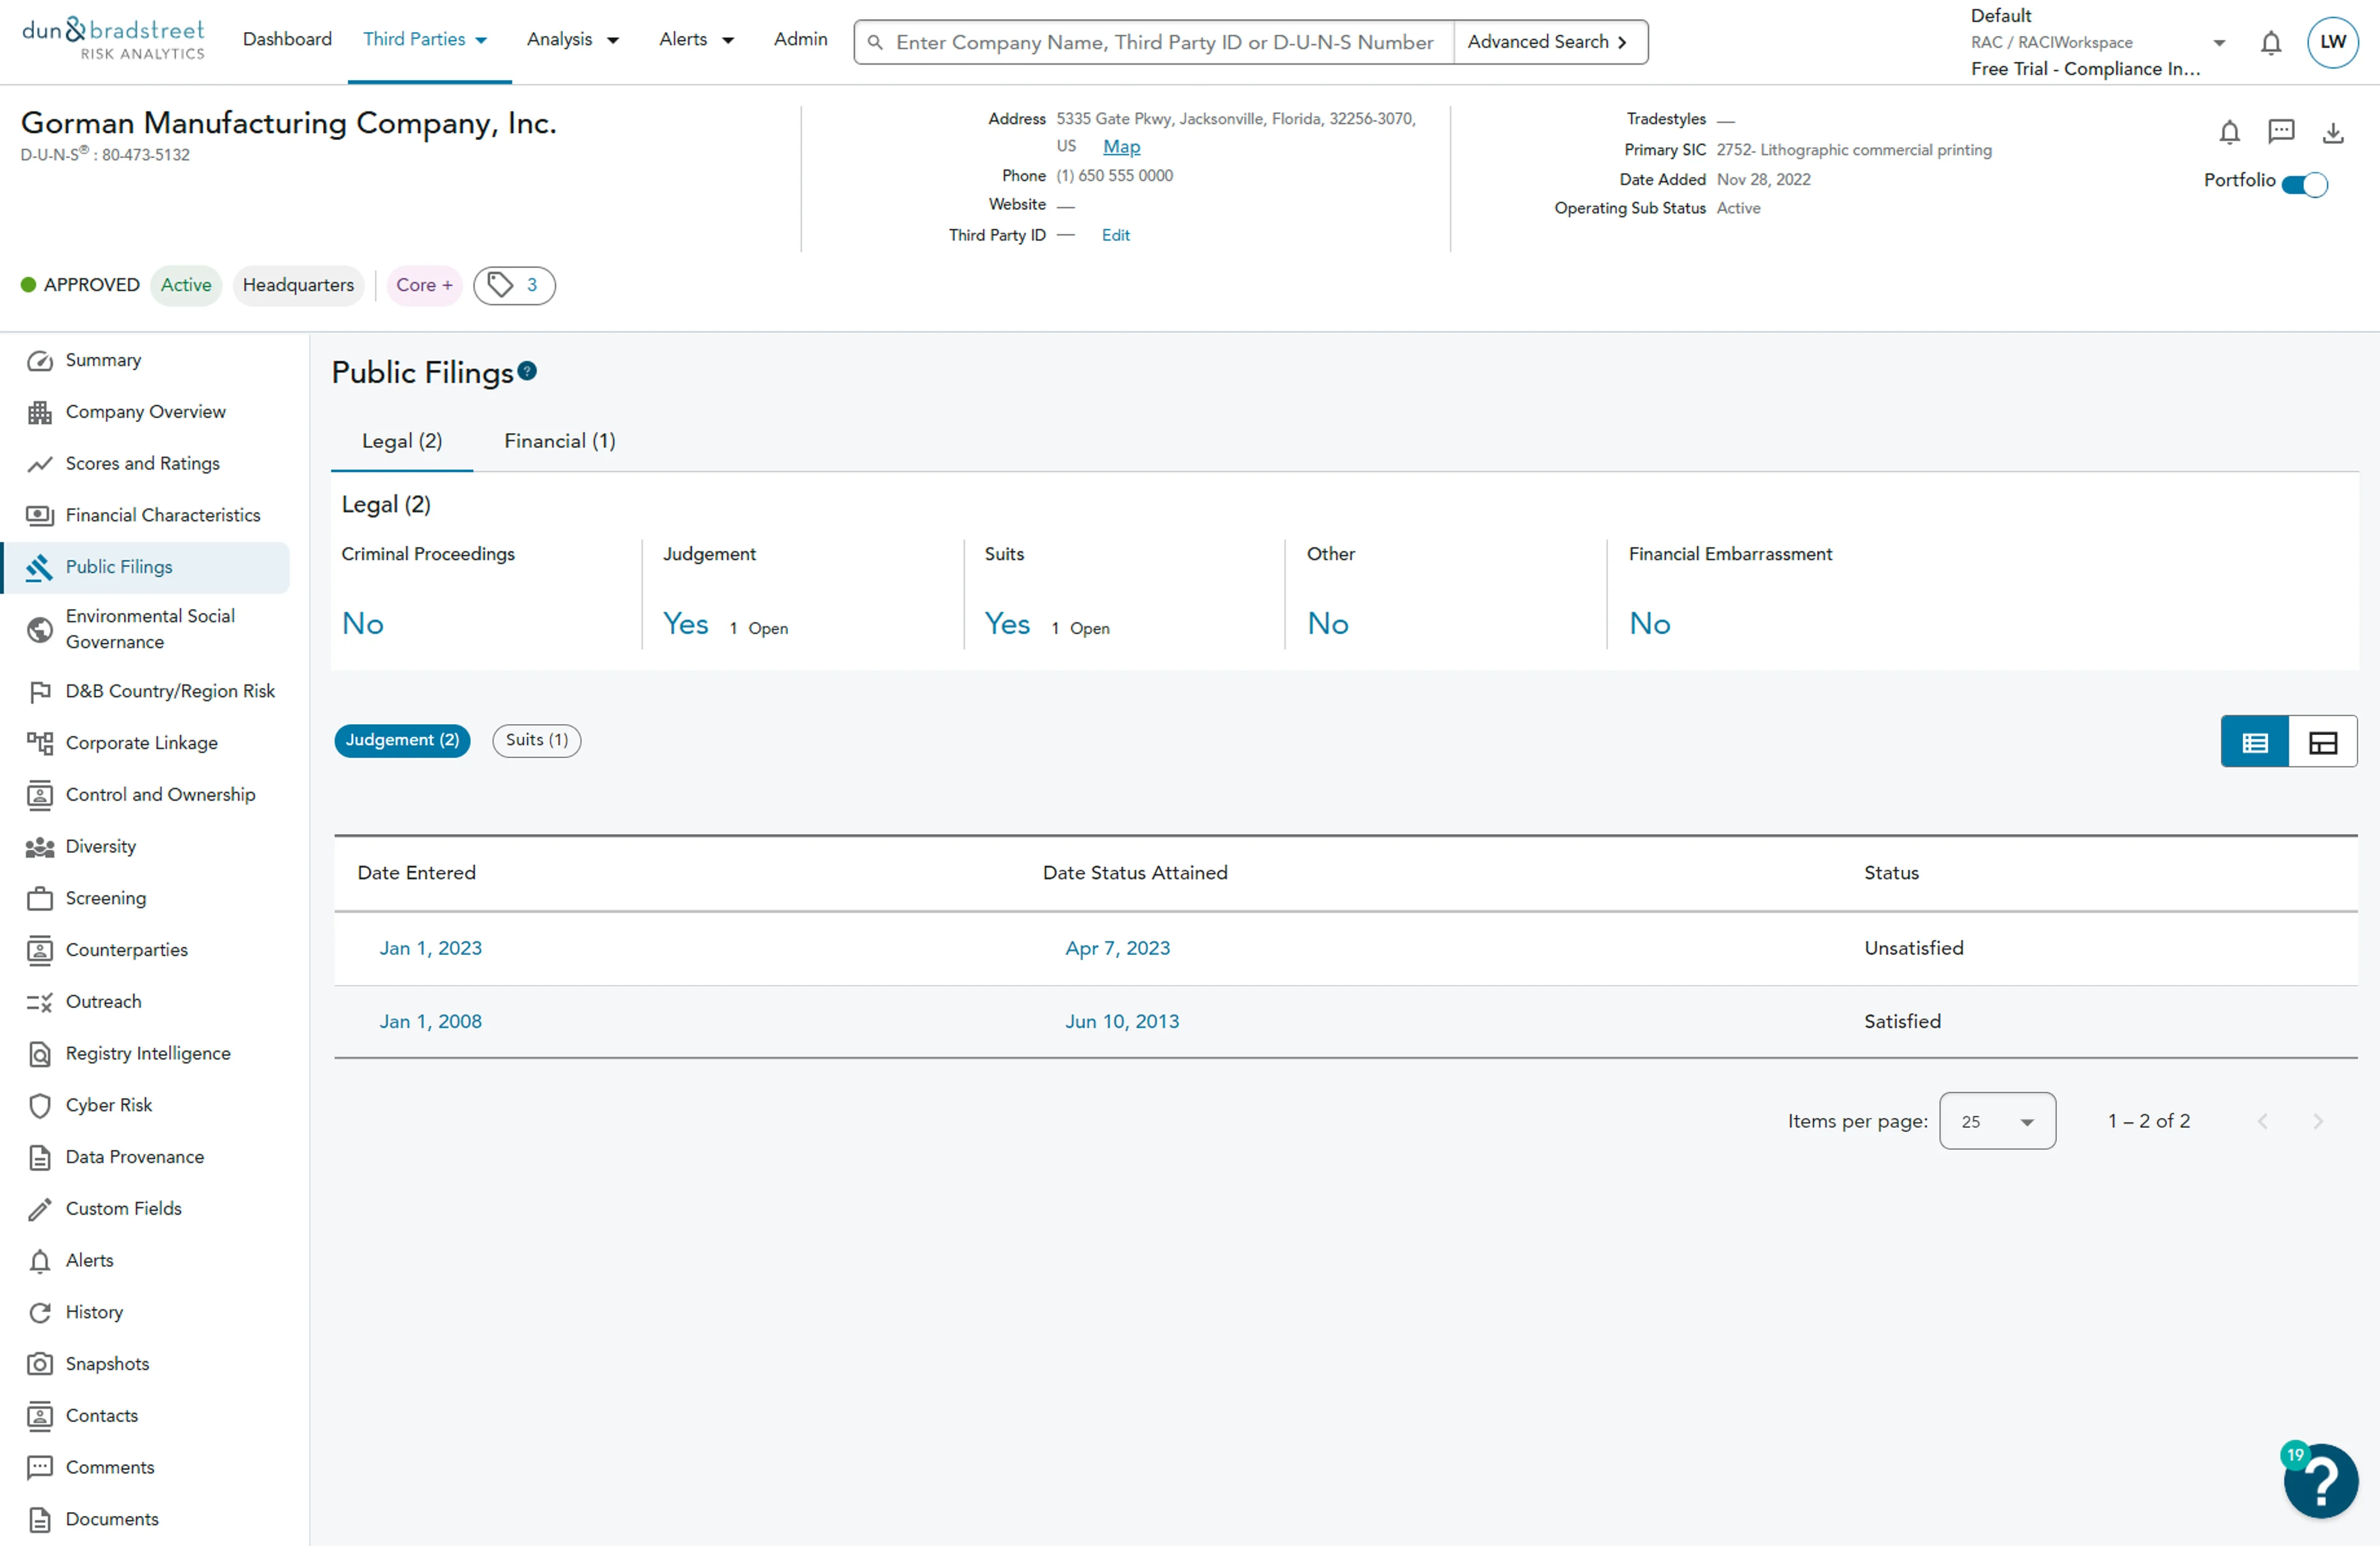Switch to card layout view

2322,742
